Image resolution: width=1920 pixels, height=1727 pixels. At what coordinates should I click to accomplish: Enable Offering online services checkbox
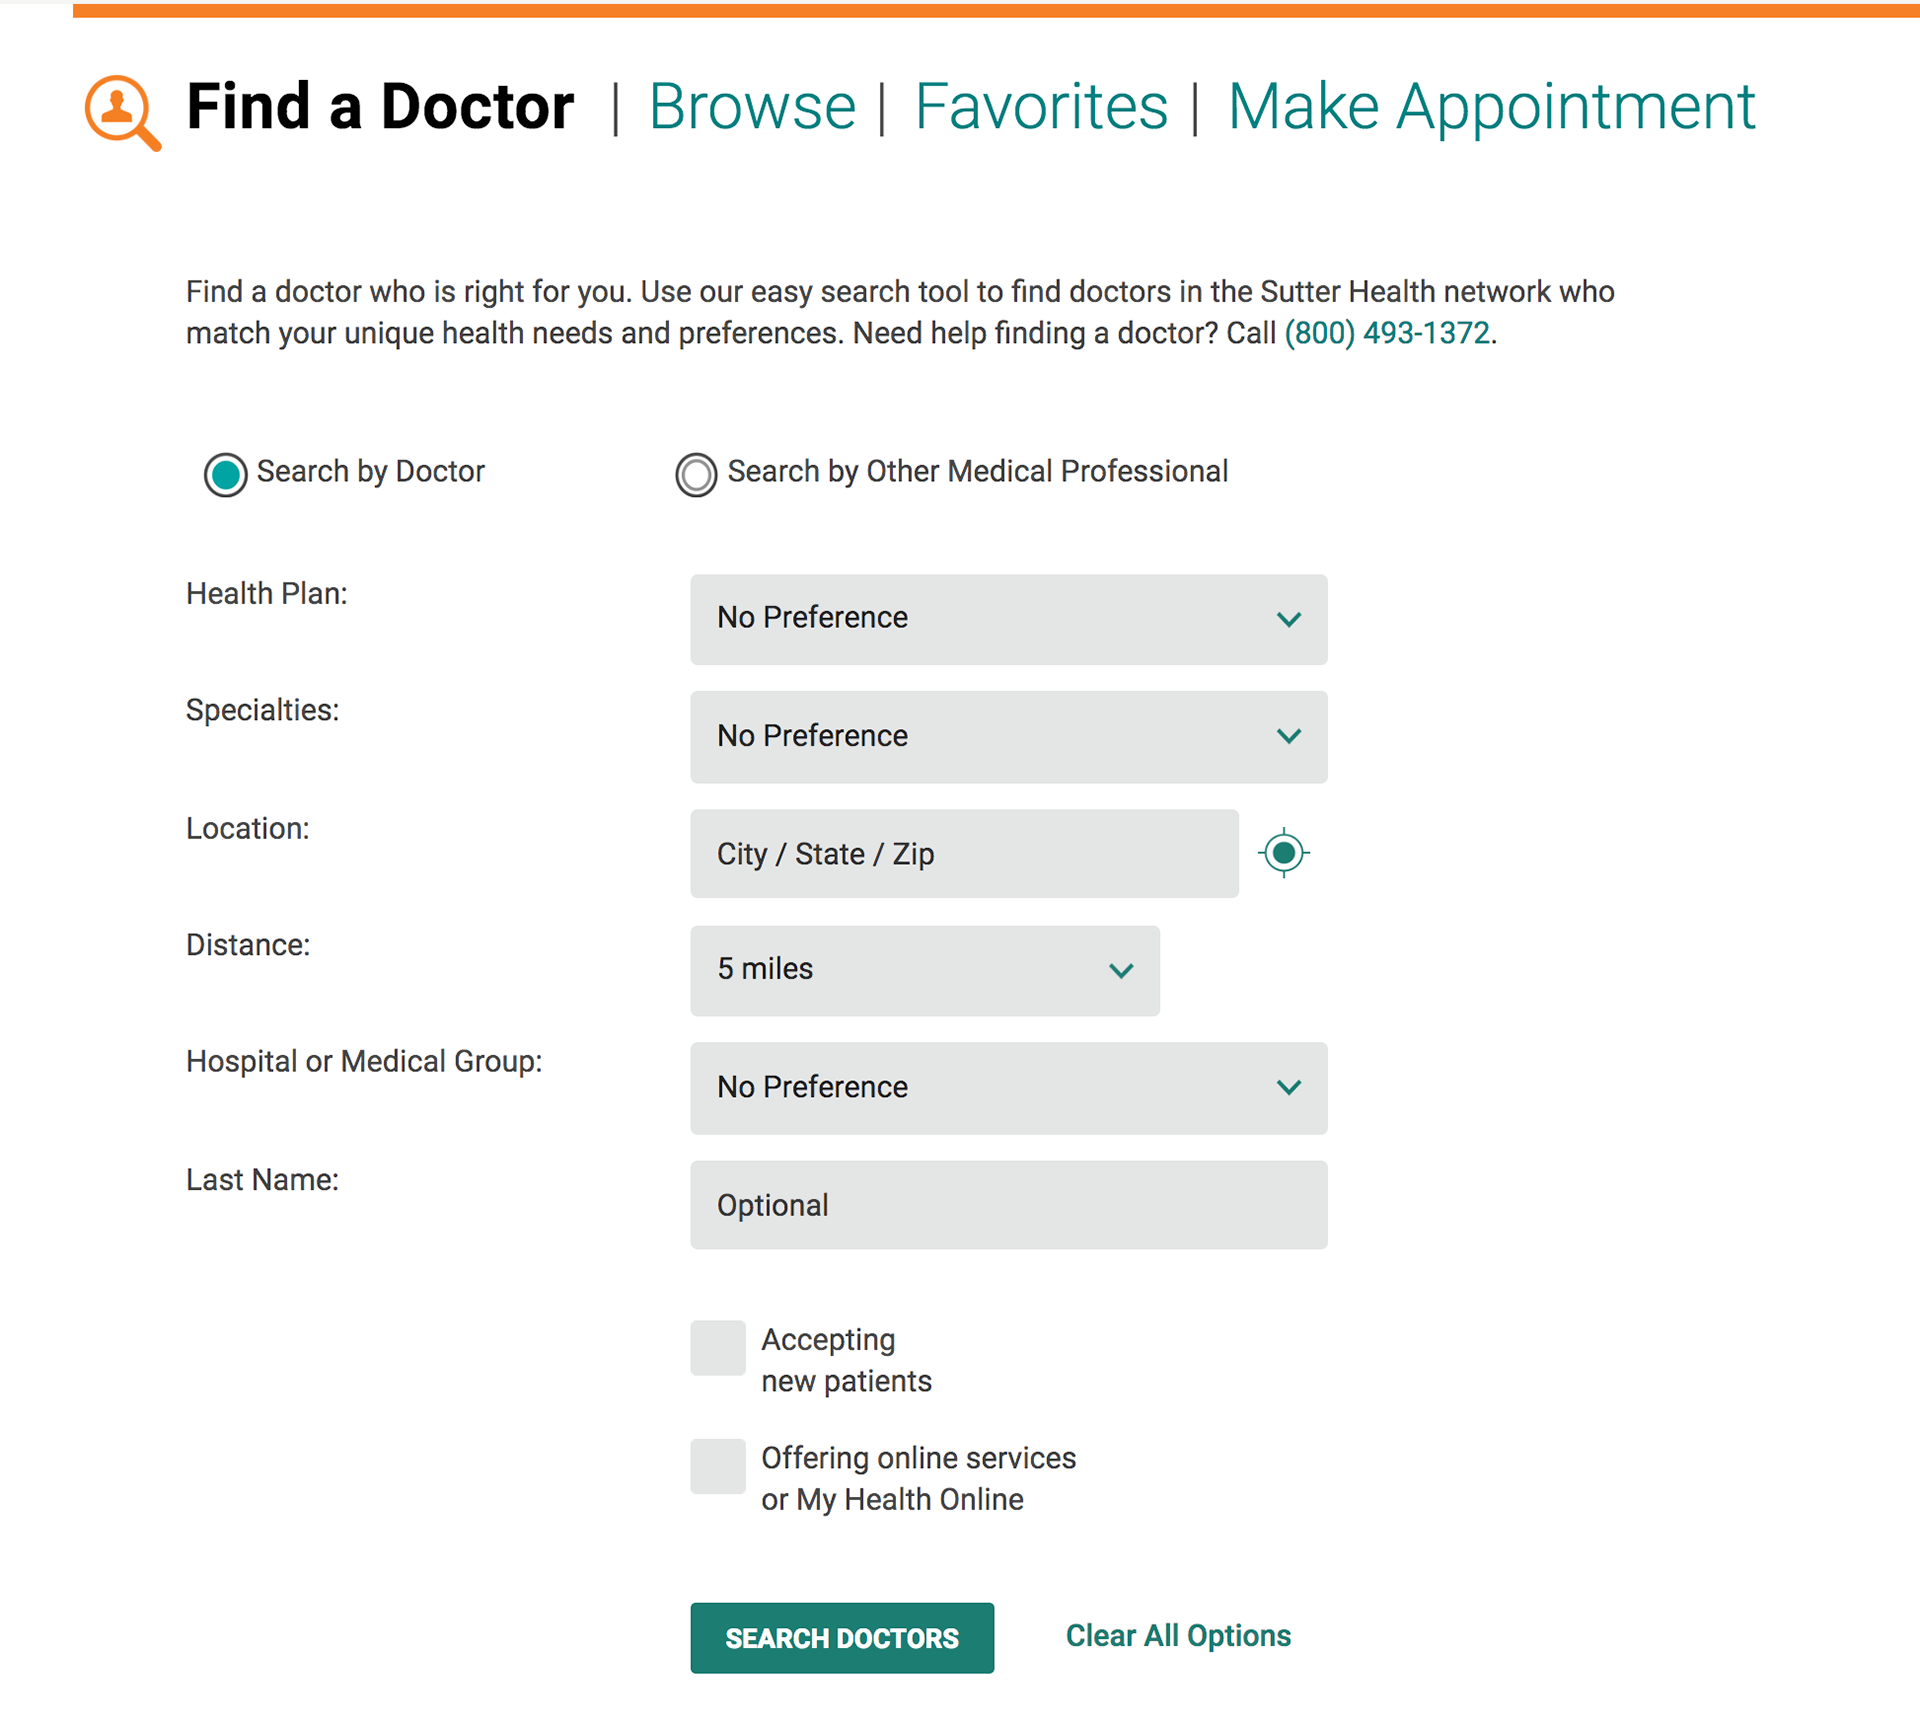(x=718, y=1465)
